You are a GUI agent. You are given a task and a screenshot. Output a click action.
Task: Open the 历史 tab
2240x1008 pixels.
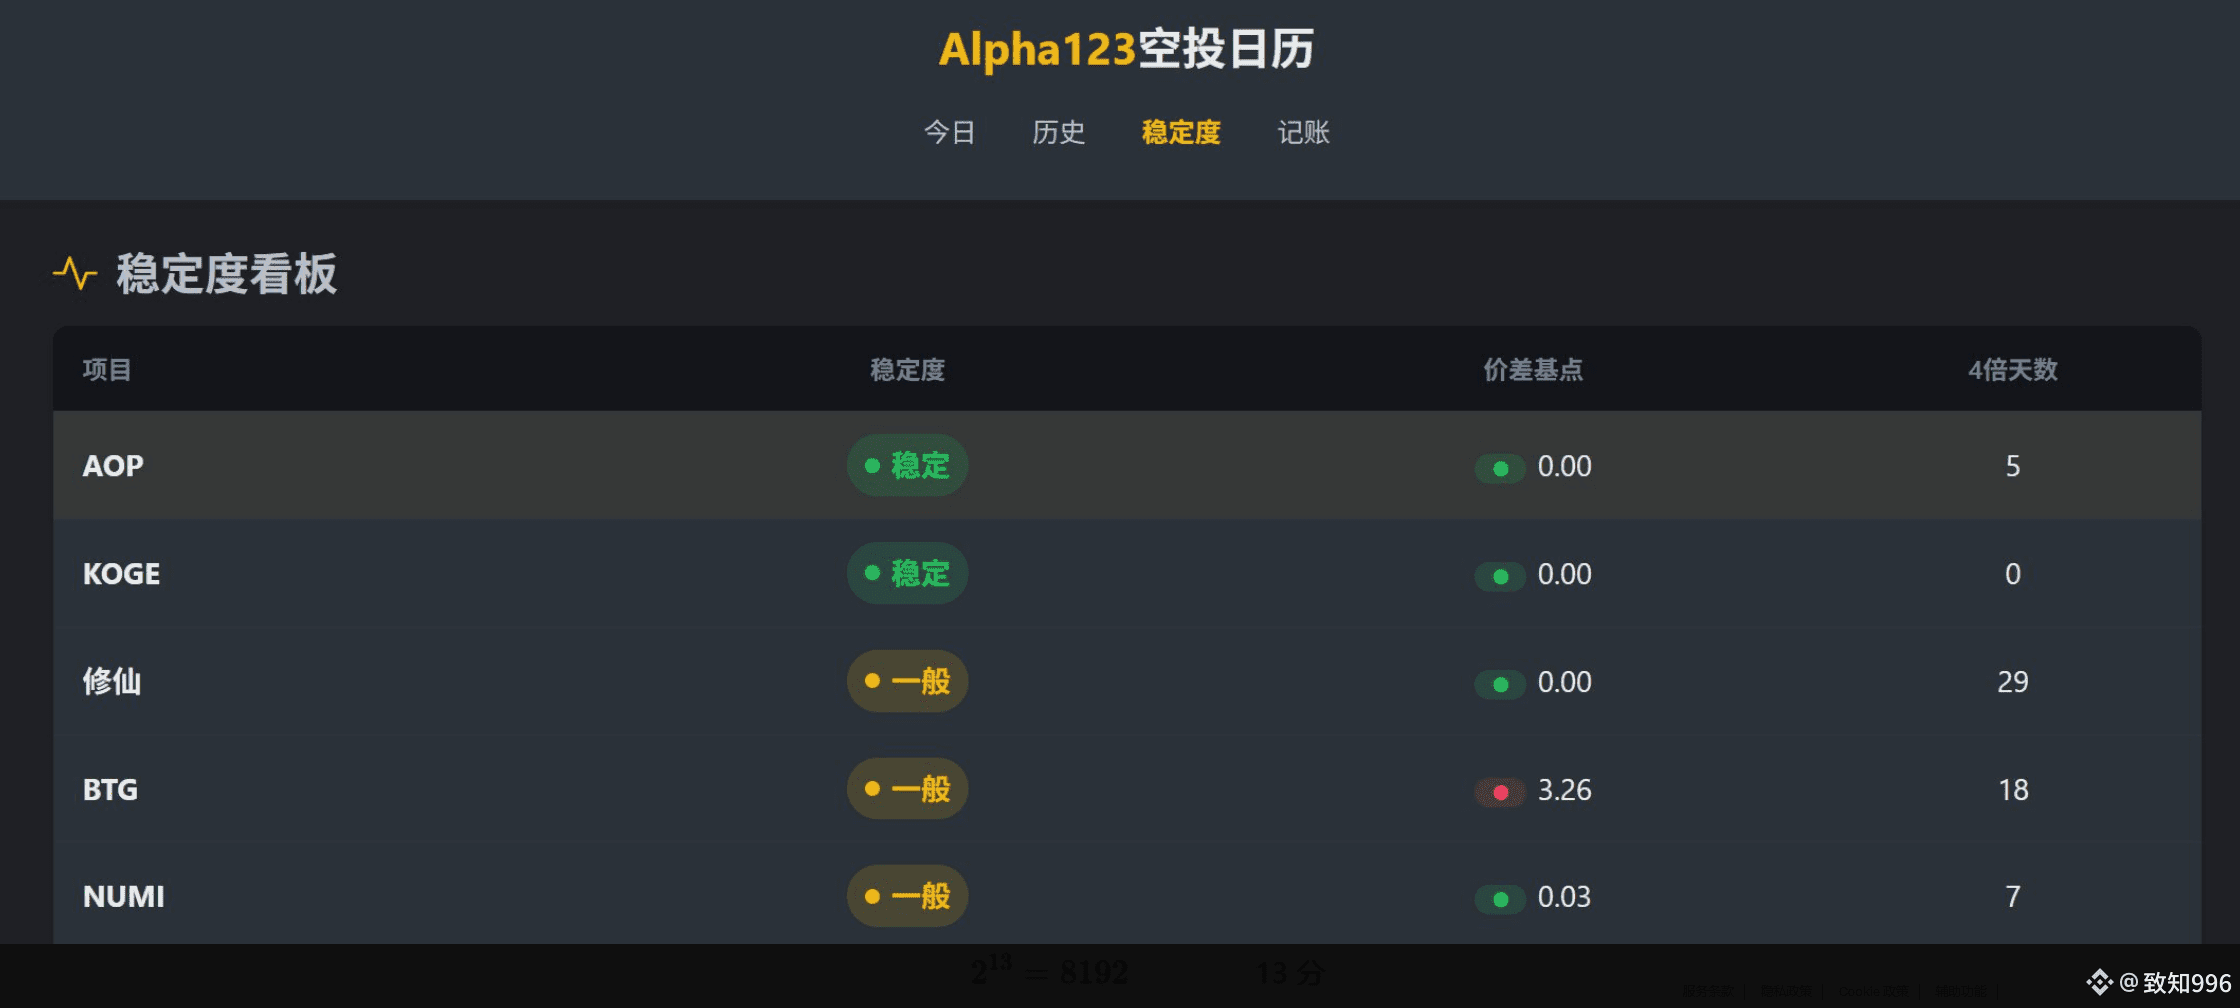(x=1058, y=133)
